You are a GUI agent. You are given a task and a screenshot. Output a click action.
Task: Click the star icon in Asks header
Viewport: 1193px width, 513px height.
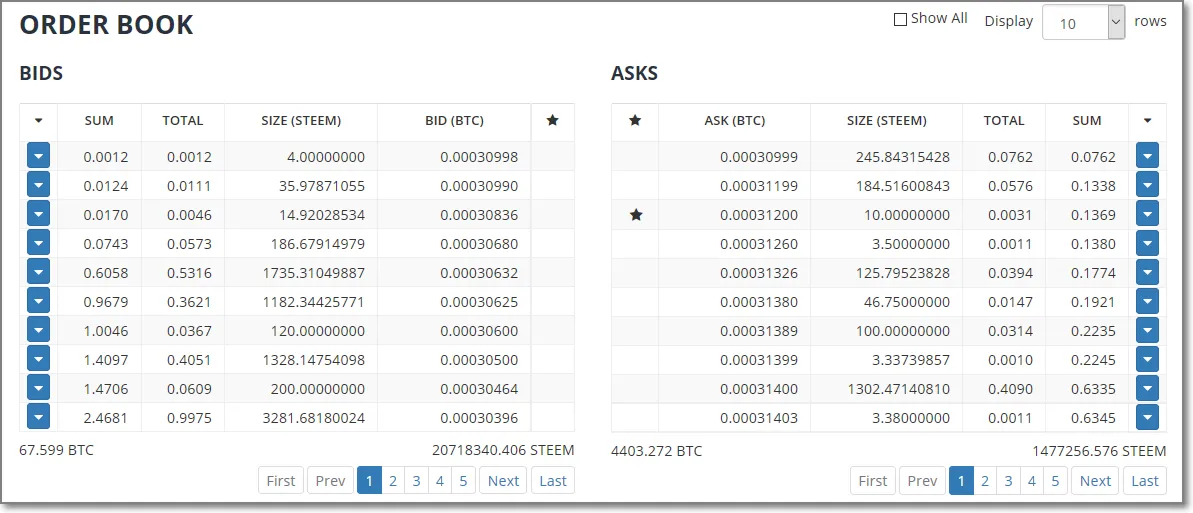click(634, 121)
